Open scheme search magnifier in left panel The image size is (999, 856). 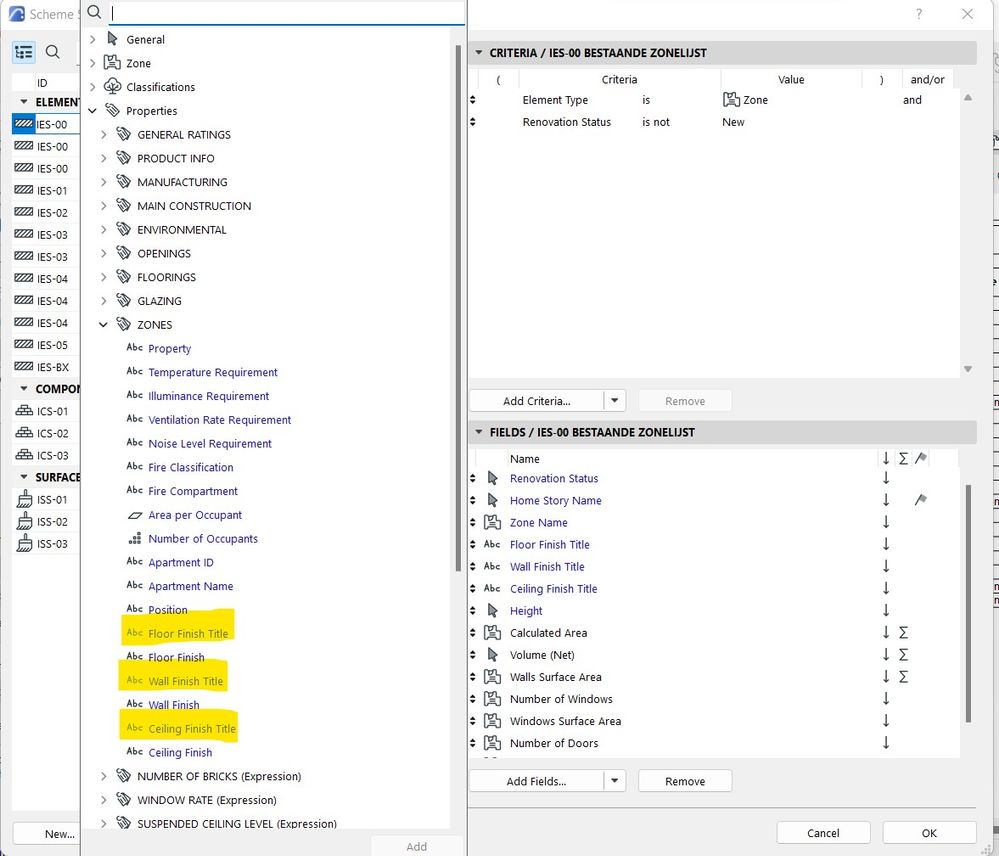(x=53, y=52)
